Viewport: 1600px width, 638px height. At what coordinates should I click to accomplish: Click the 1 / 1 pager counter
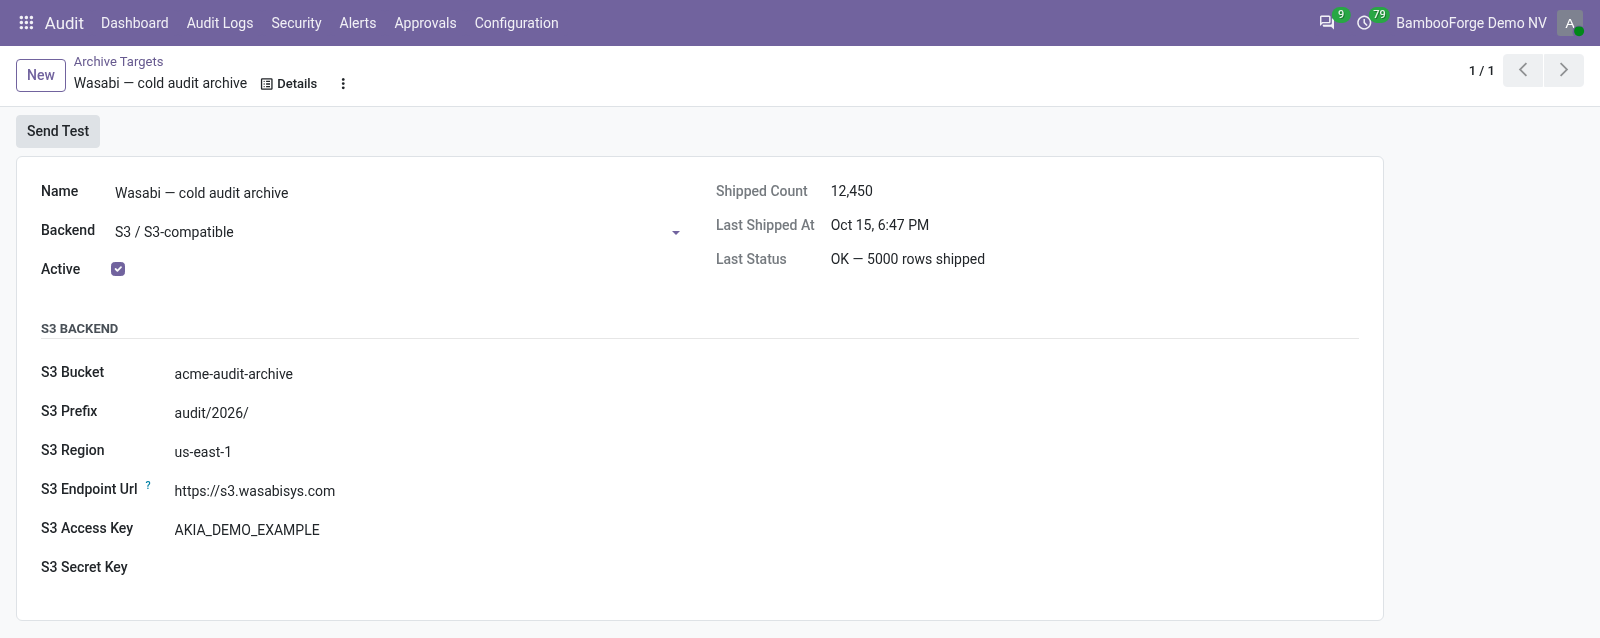point(1481,71)
